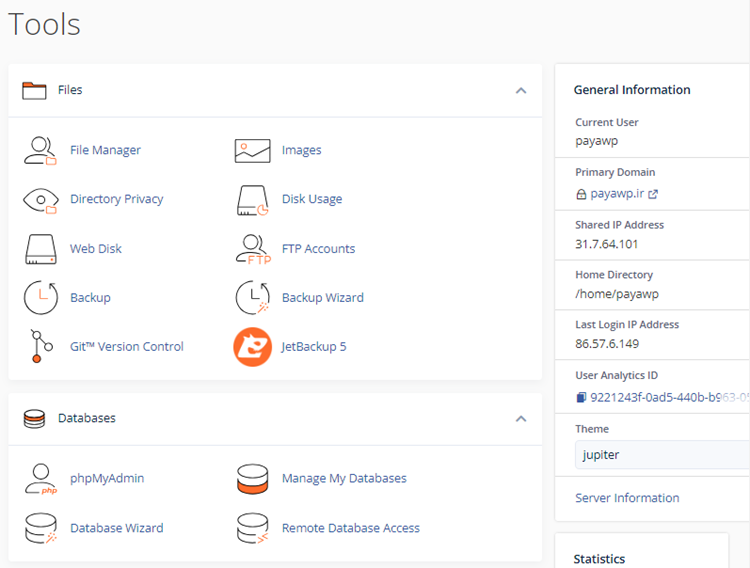Click the Remote Database Access link
The height and width of the screenshot is (568, 750).
pos(350,528)
